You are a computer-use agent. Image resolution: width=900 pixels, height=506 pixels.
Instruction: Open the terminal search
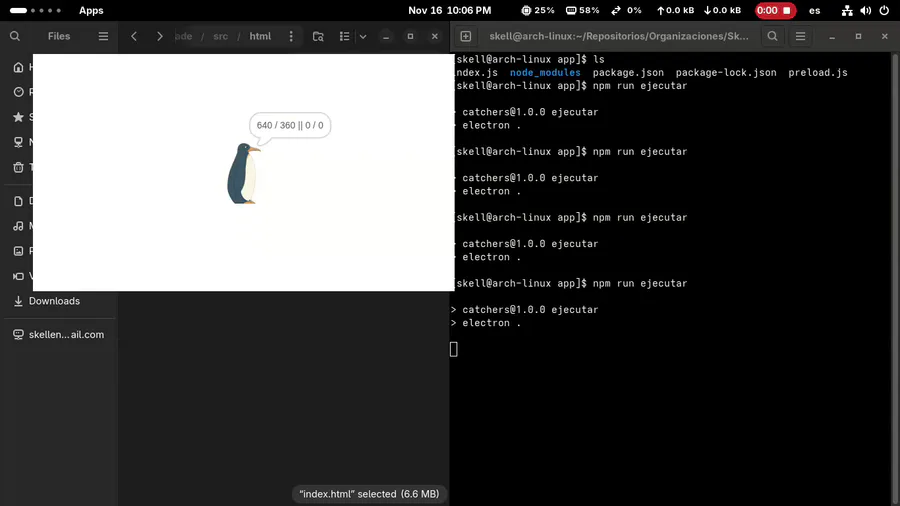(773, 36)
